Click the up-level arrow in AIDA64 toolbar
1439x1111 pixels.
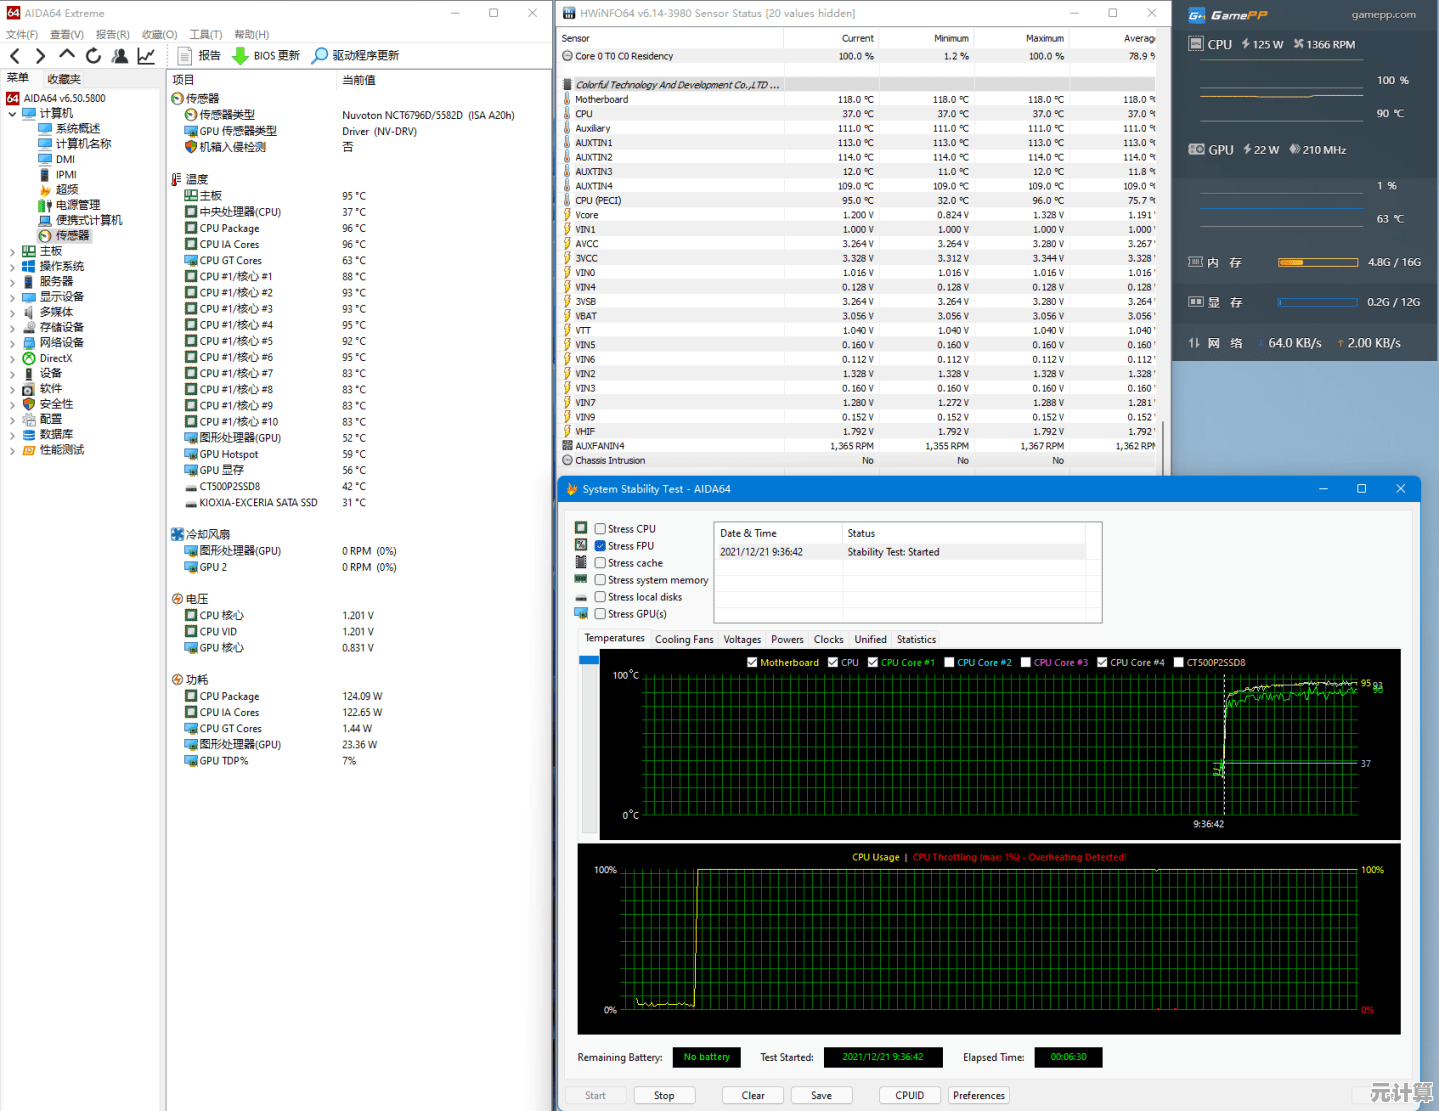67,55
